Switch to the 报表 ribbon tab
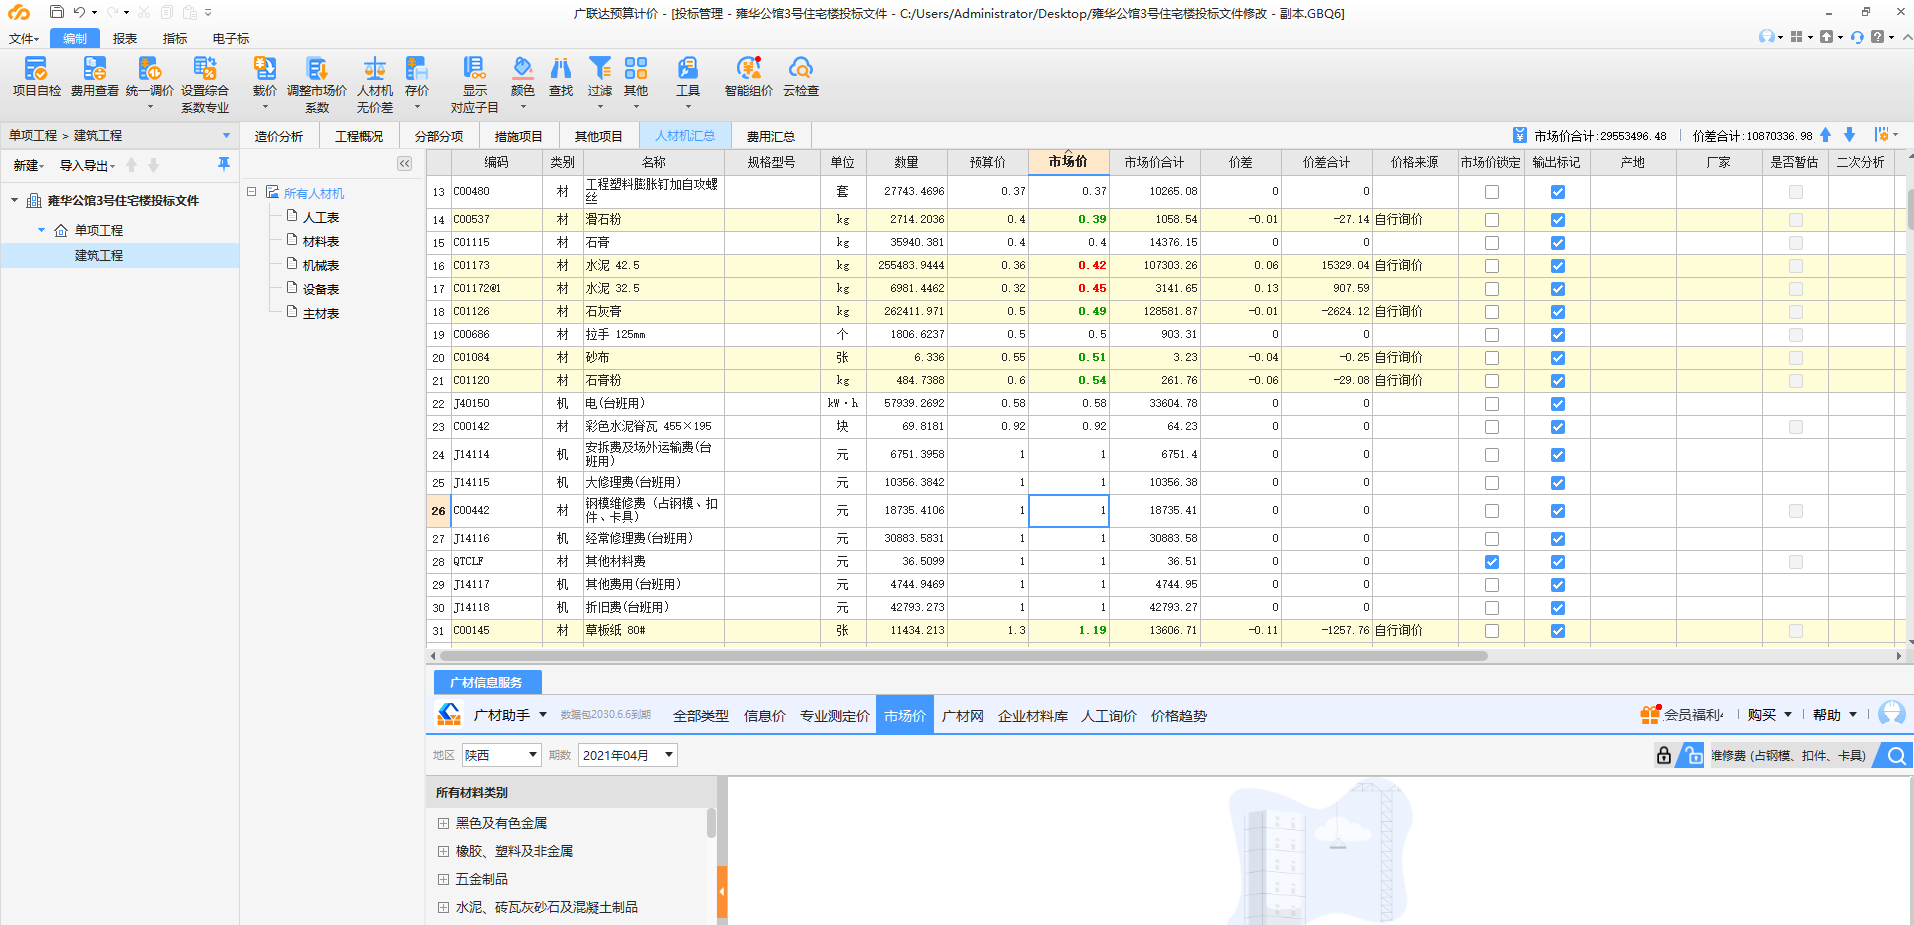This screenshot has height=925, width=1914. [125, 38]
